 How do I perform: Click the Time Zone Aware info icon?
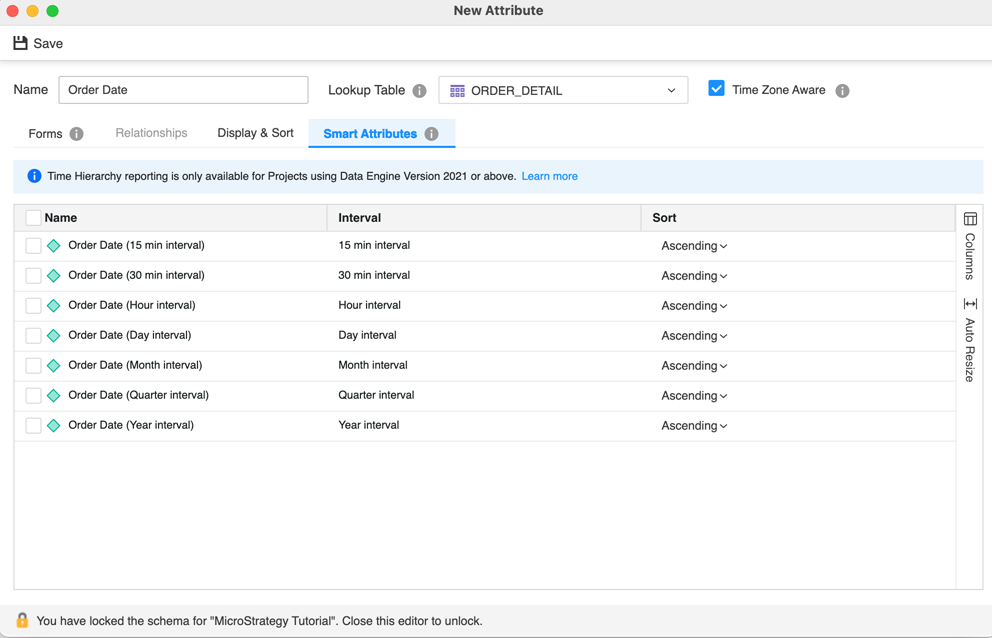[x=842, y=91]
